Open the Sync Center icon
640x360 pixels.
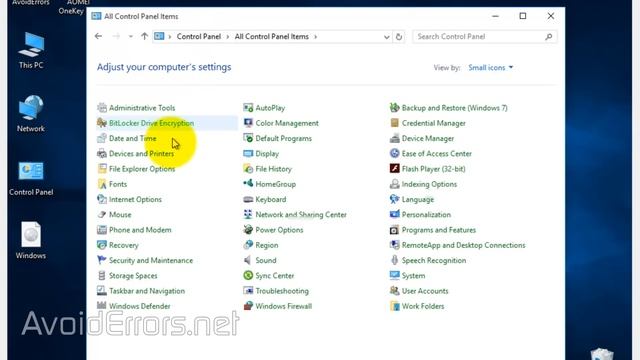(248, 276)
